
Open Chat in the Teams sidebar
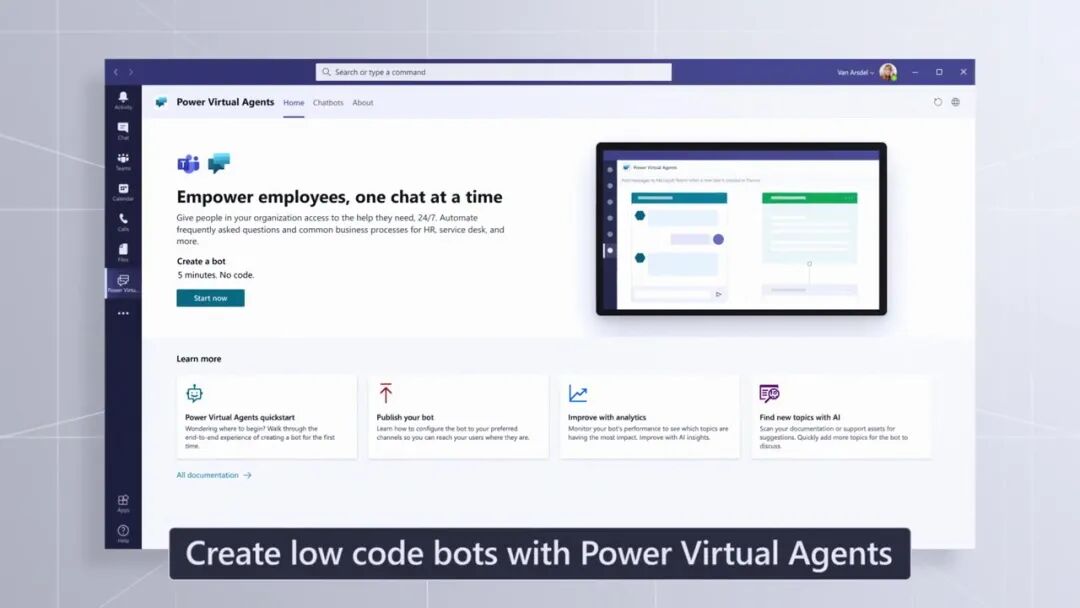click(123, 131)
